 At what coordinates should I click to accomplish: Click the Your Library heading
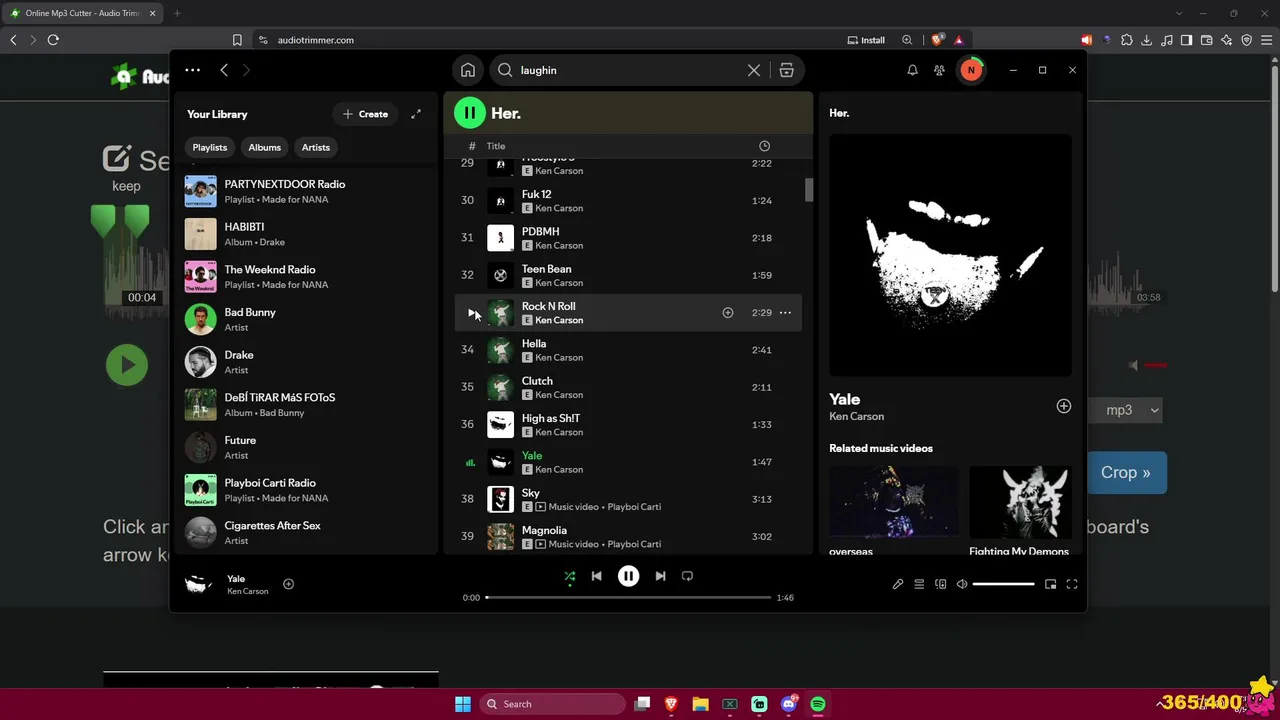click(x=217, y=114)
